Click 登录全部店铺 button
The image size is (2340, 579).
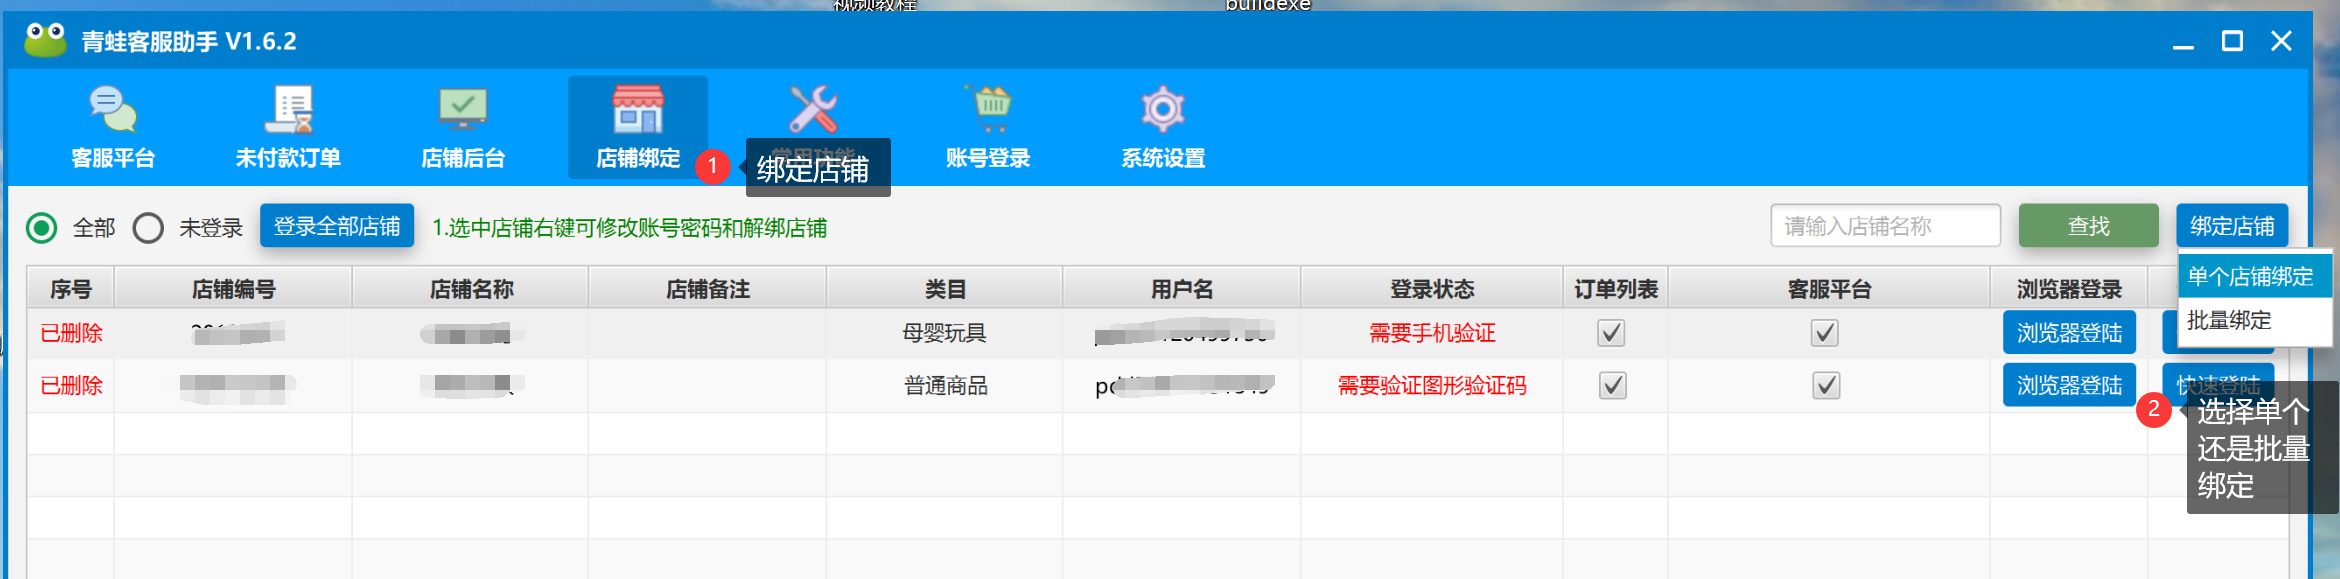pyautogui.click(x=337, y=226)
